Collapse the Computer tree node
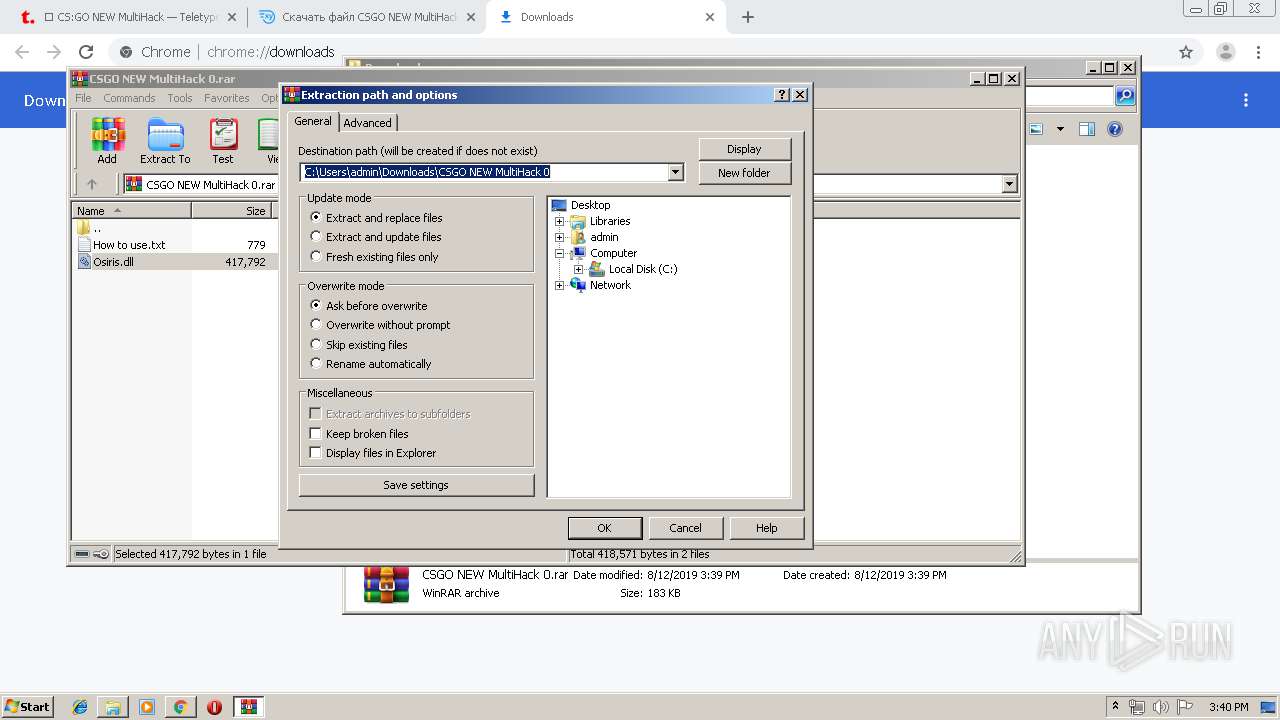1280x720 pixels. pos(559,253)
